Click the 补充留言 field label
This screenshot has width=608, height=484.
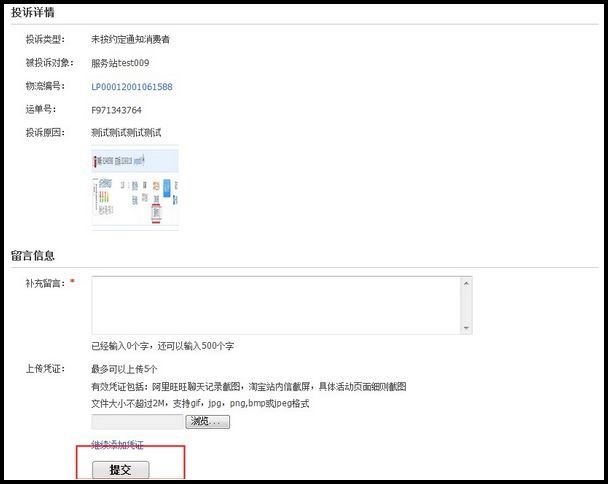pyautogui.click(x=45, y=283)
